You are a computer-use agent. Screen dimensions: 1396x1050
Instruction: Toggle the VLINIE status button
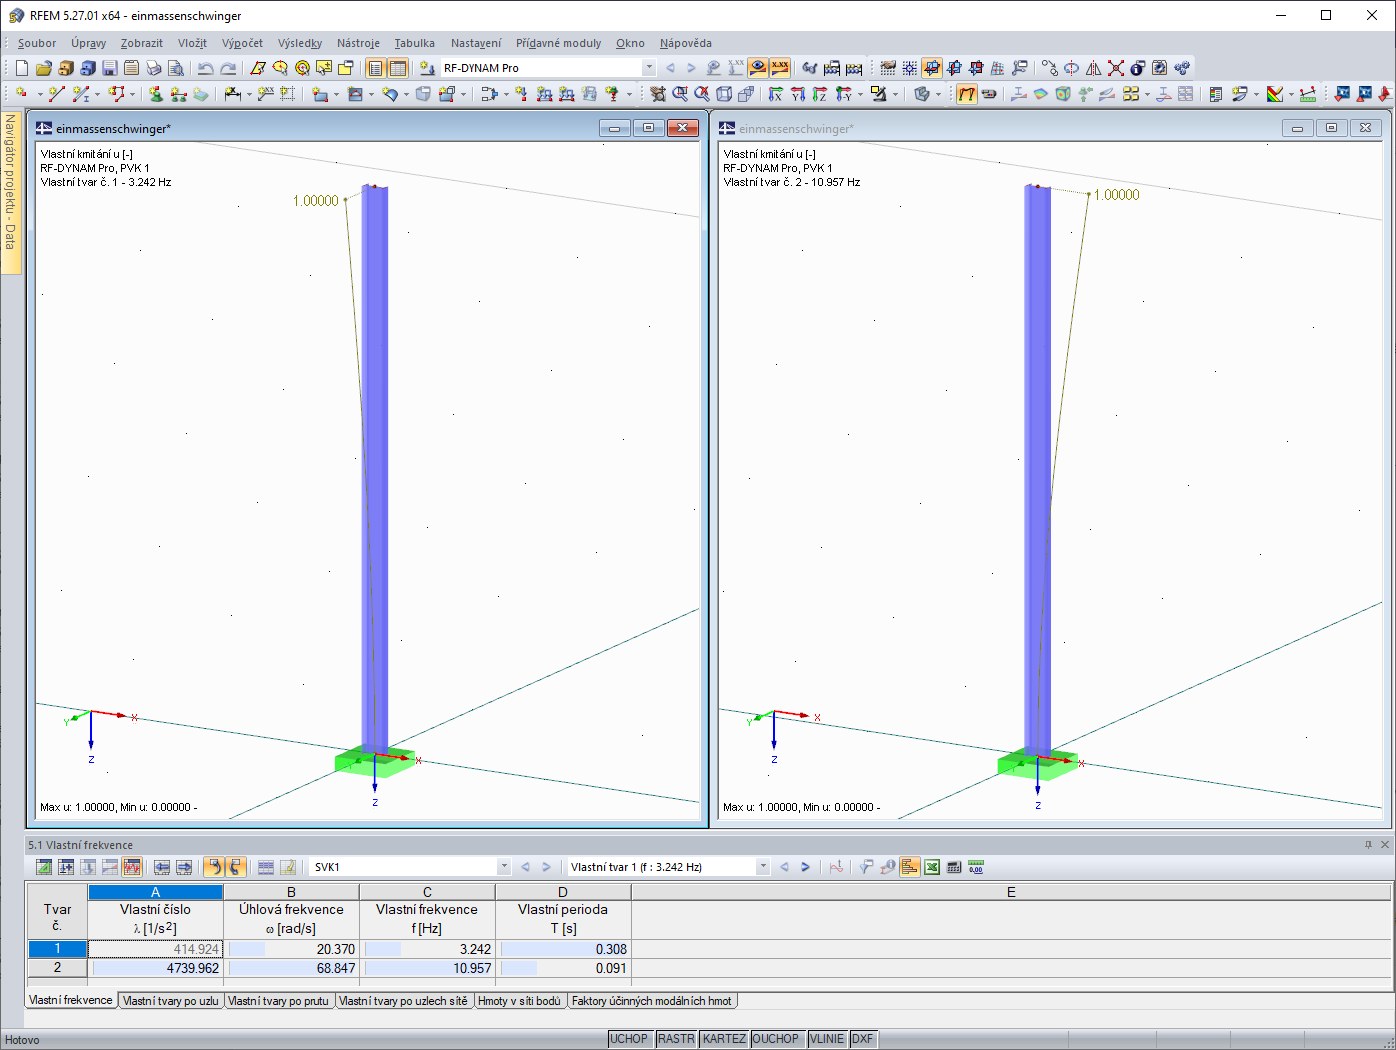827,1039
